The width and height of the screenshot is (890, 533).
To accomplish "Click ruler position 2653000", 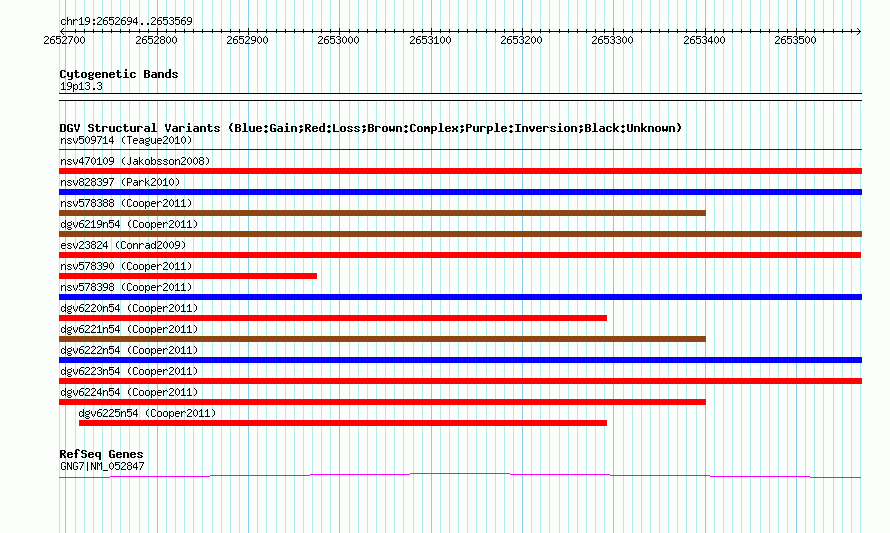I will (x=338, y=40).
